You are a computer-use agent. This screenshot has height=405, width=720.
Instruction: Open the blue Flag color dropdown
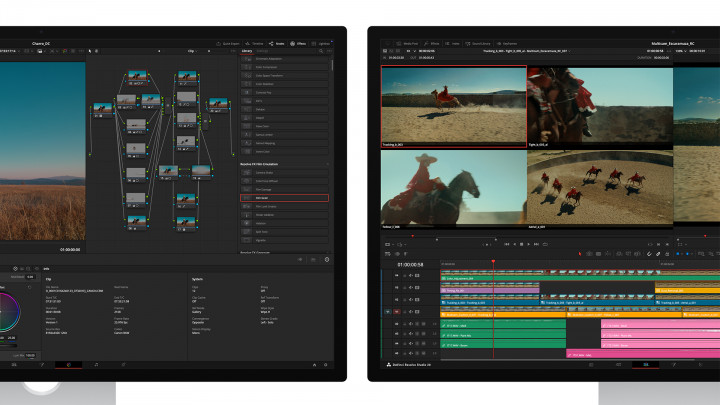pos(679,253)
